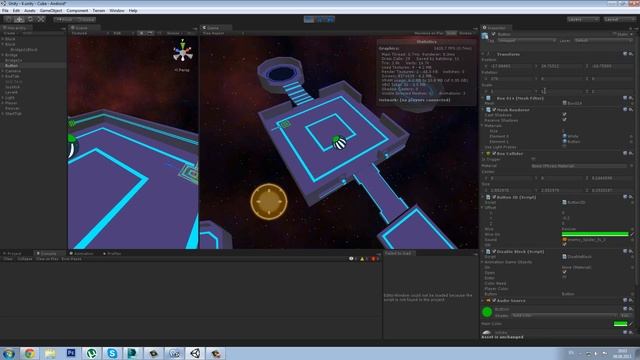Enable Use Light Probes checkbox
The height and width of the screenshot is (360, 640).
point(564,147)
